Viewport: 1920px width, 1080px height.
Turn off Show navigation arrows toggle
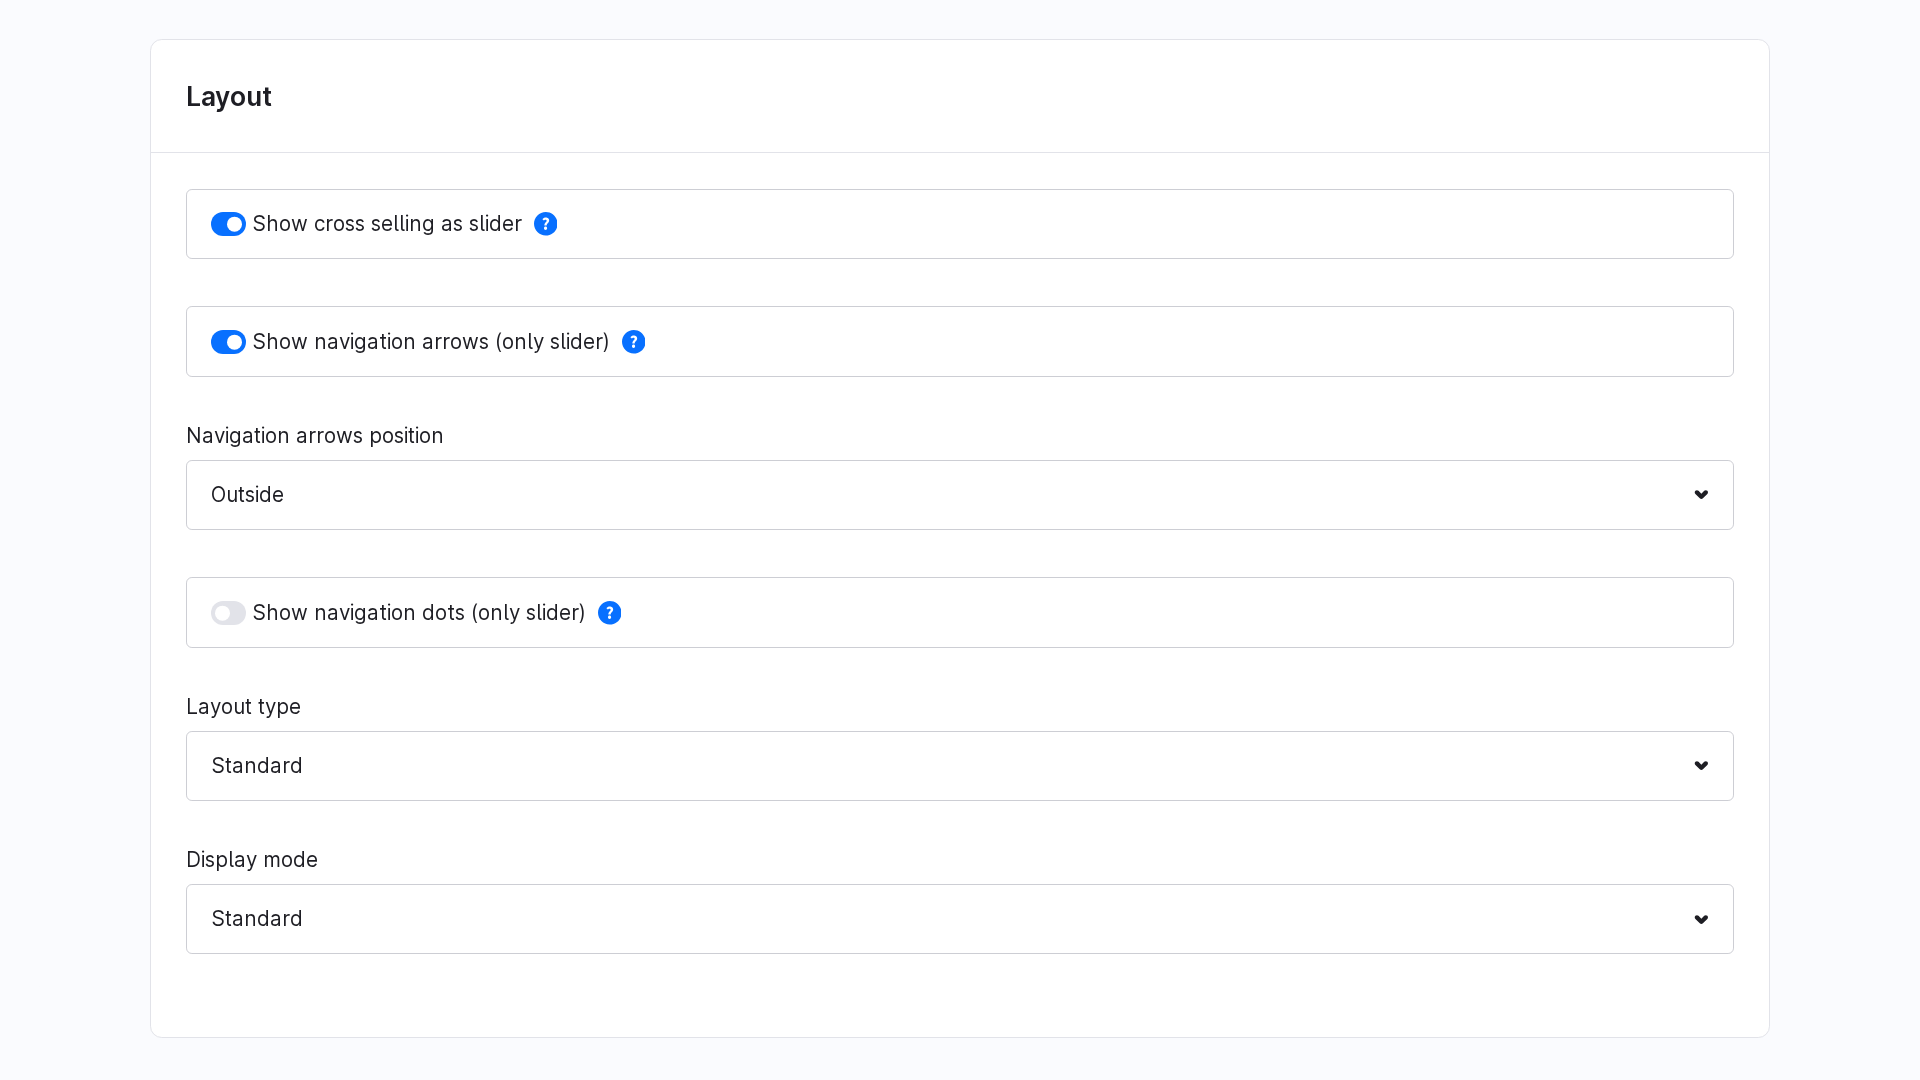click(228, 342)
